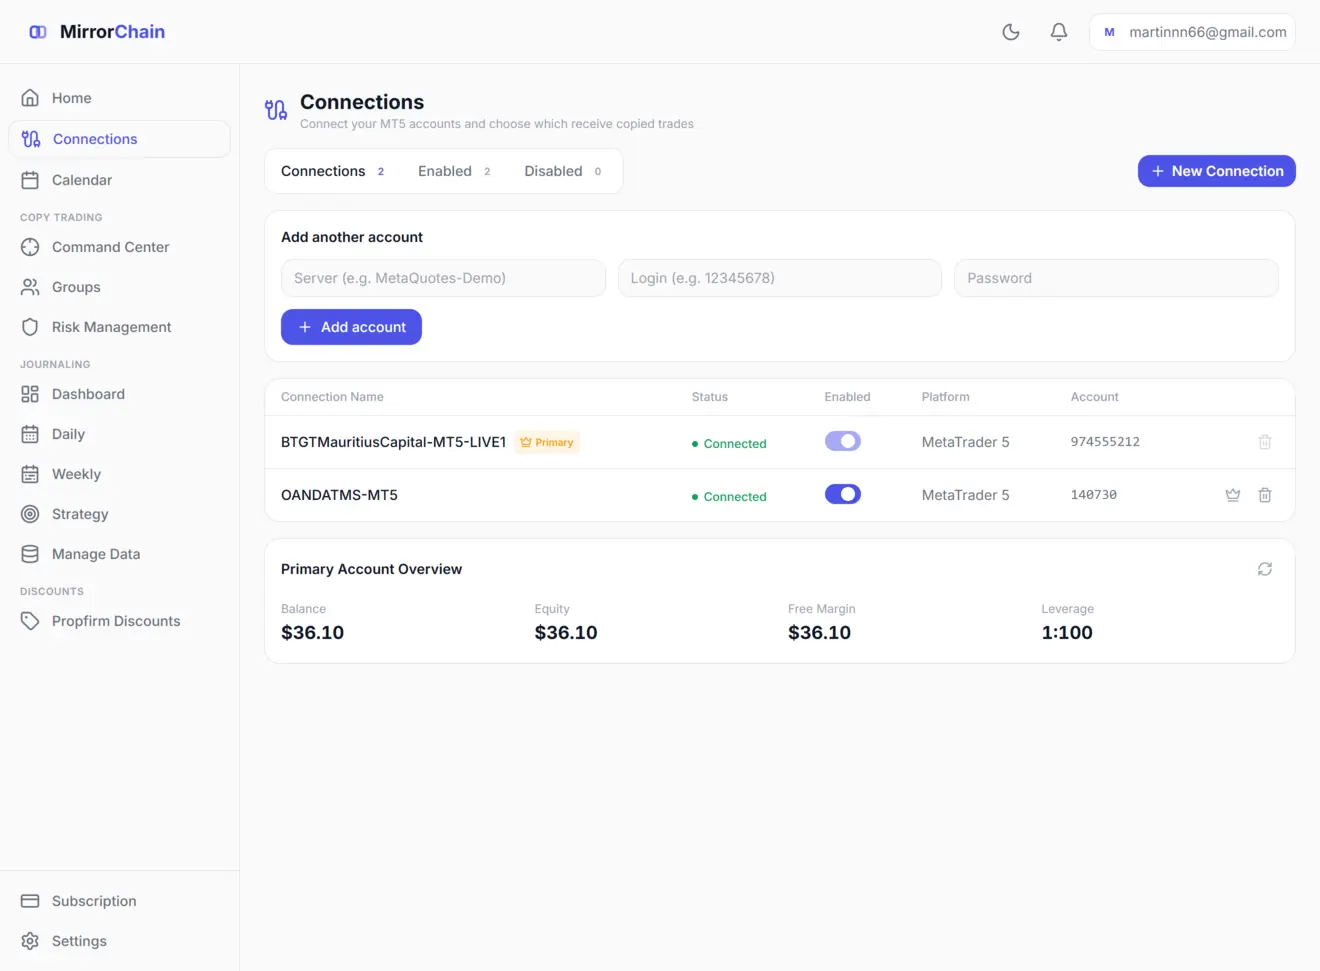Click account number 140730

[x=1094, y=495]
